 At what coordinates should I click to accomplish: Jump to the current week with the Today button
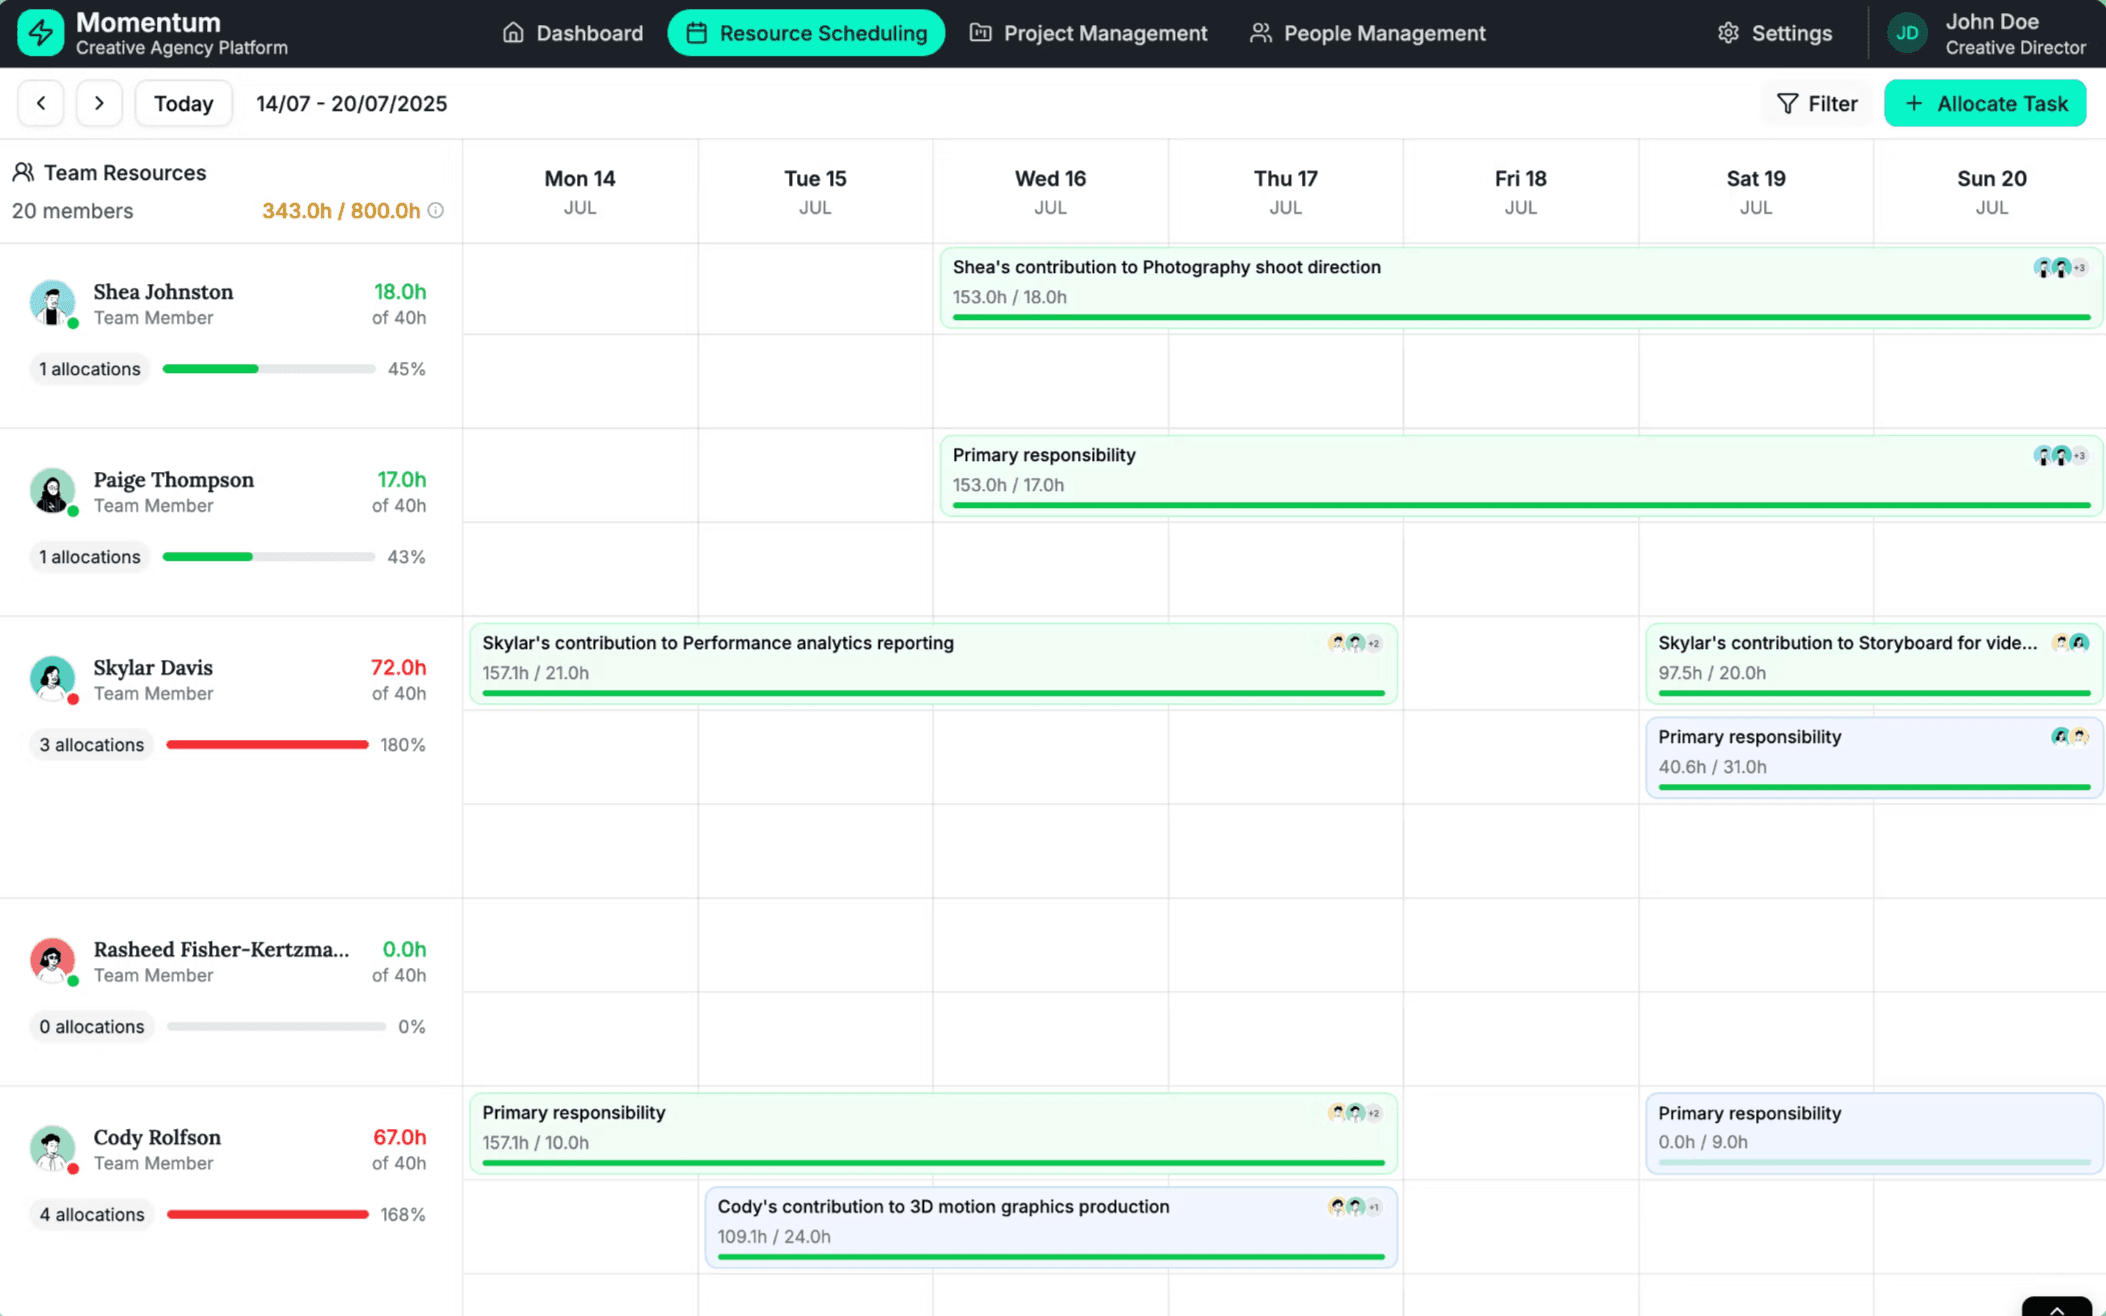[x=183, y=103]
